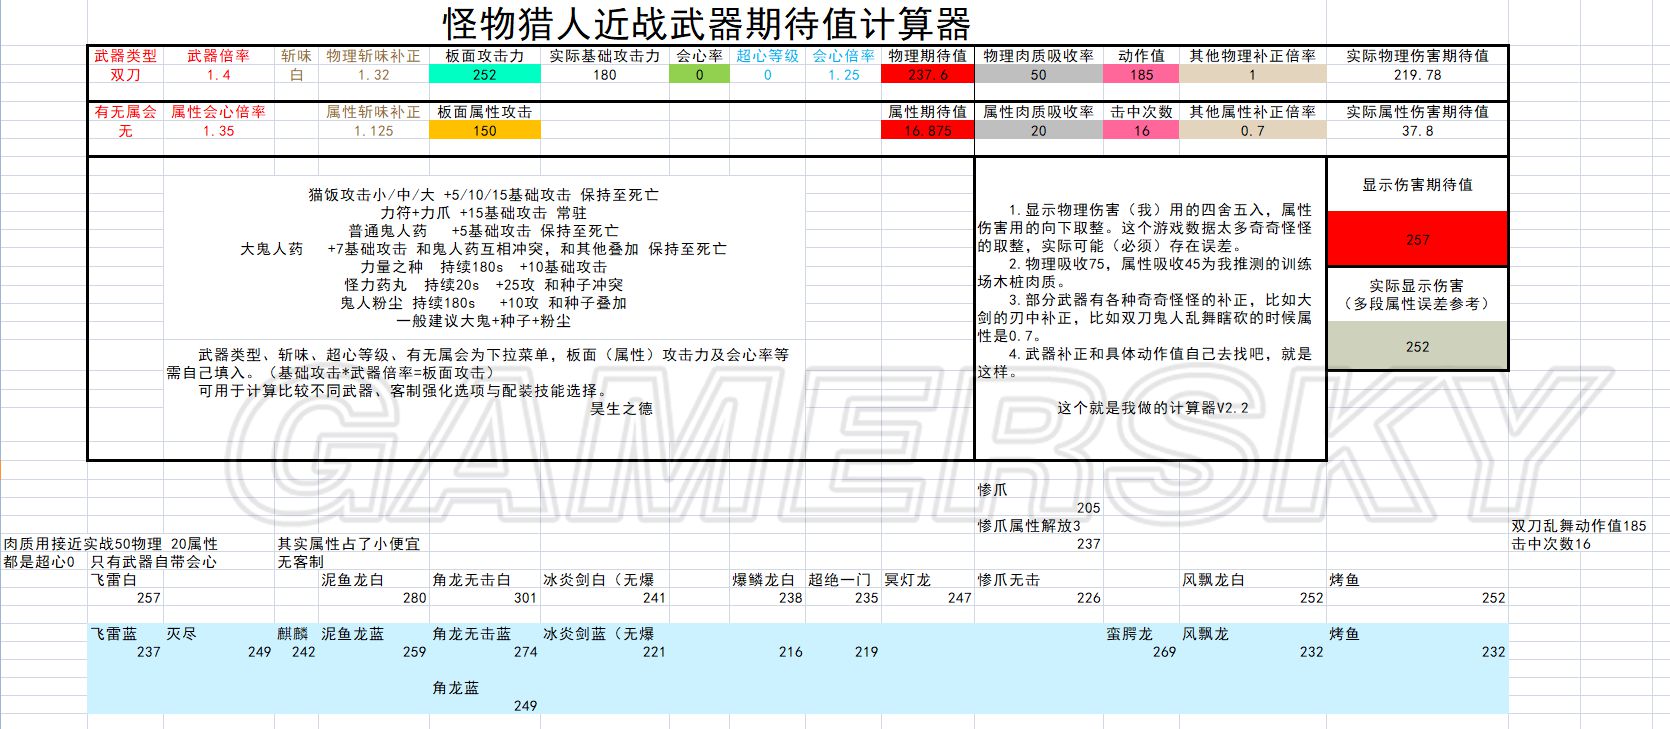Select the title 怪物猎人近战武器期待值计算器
Screen dimensions: 1670x729
[x=707, y=23]
